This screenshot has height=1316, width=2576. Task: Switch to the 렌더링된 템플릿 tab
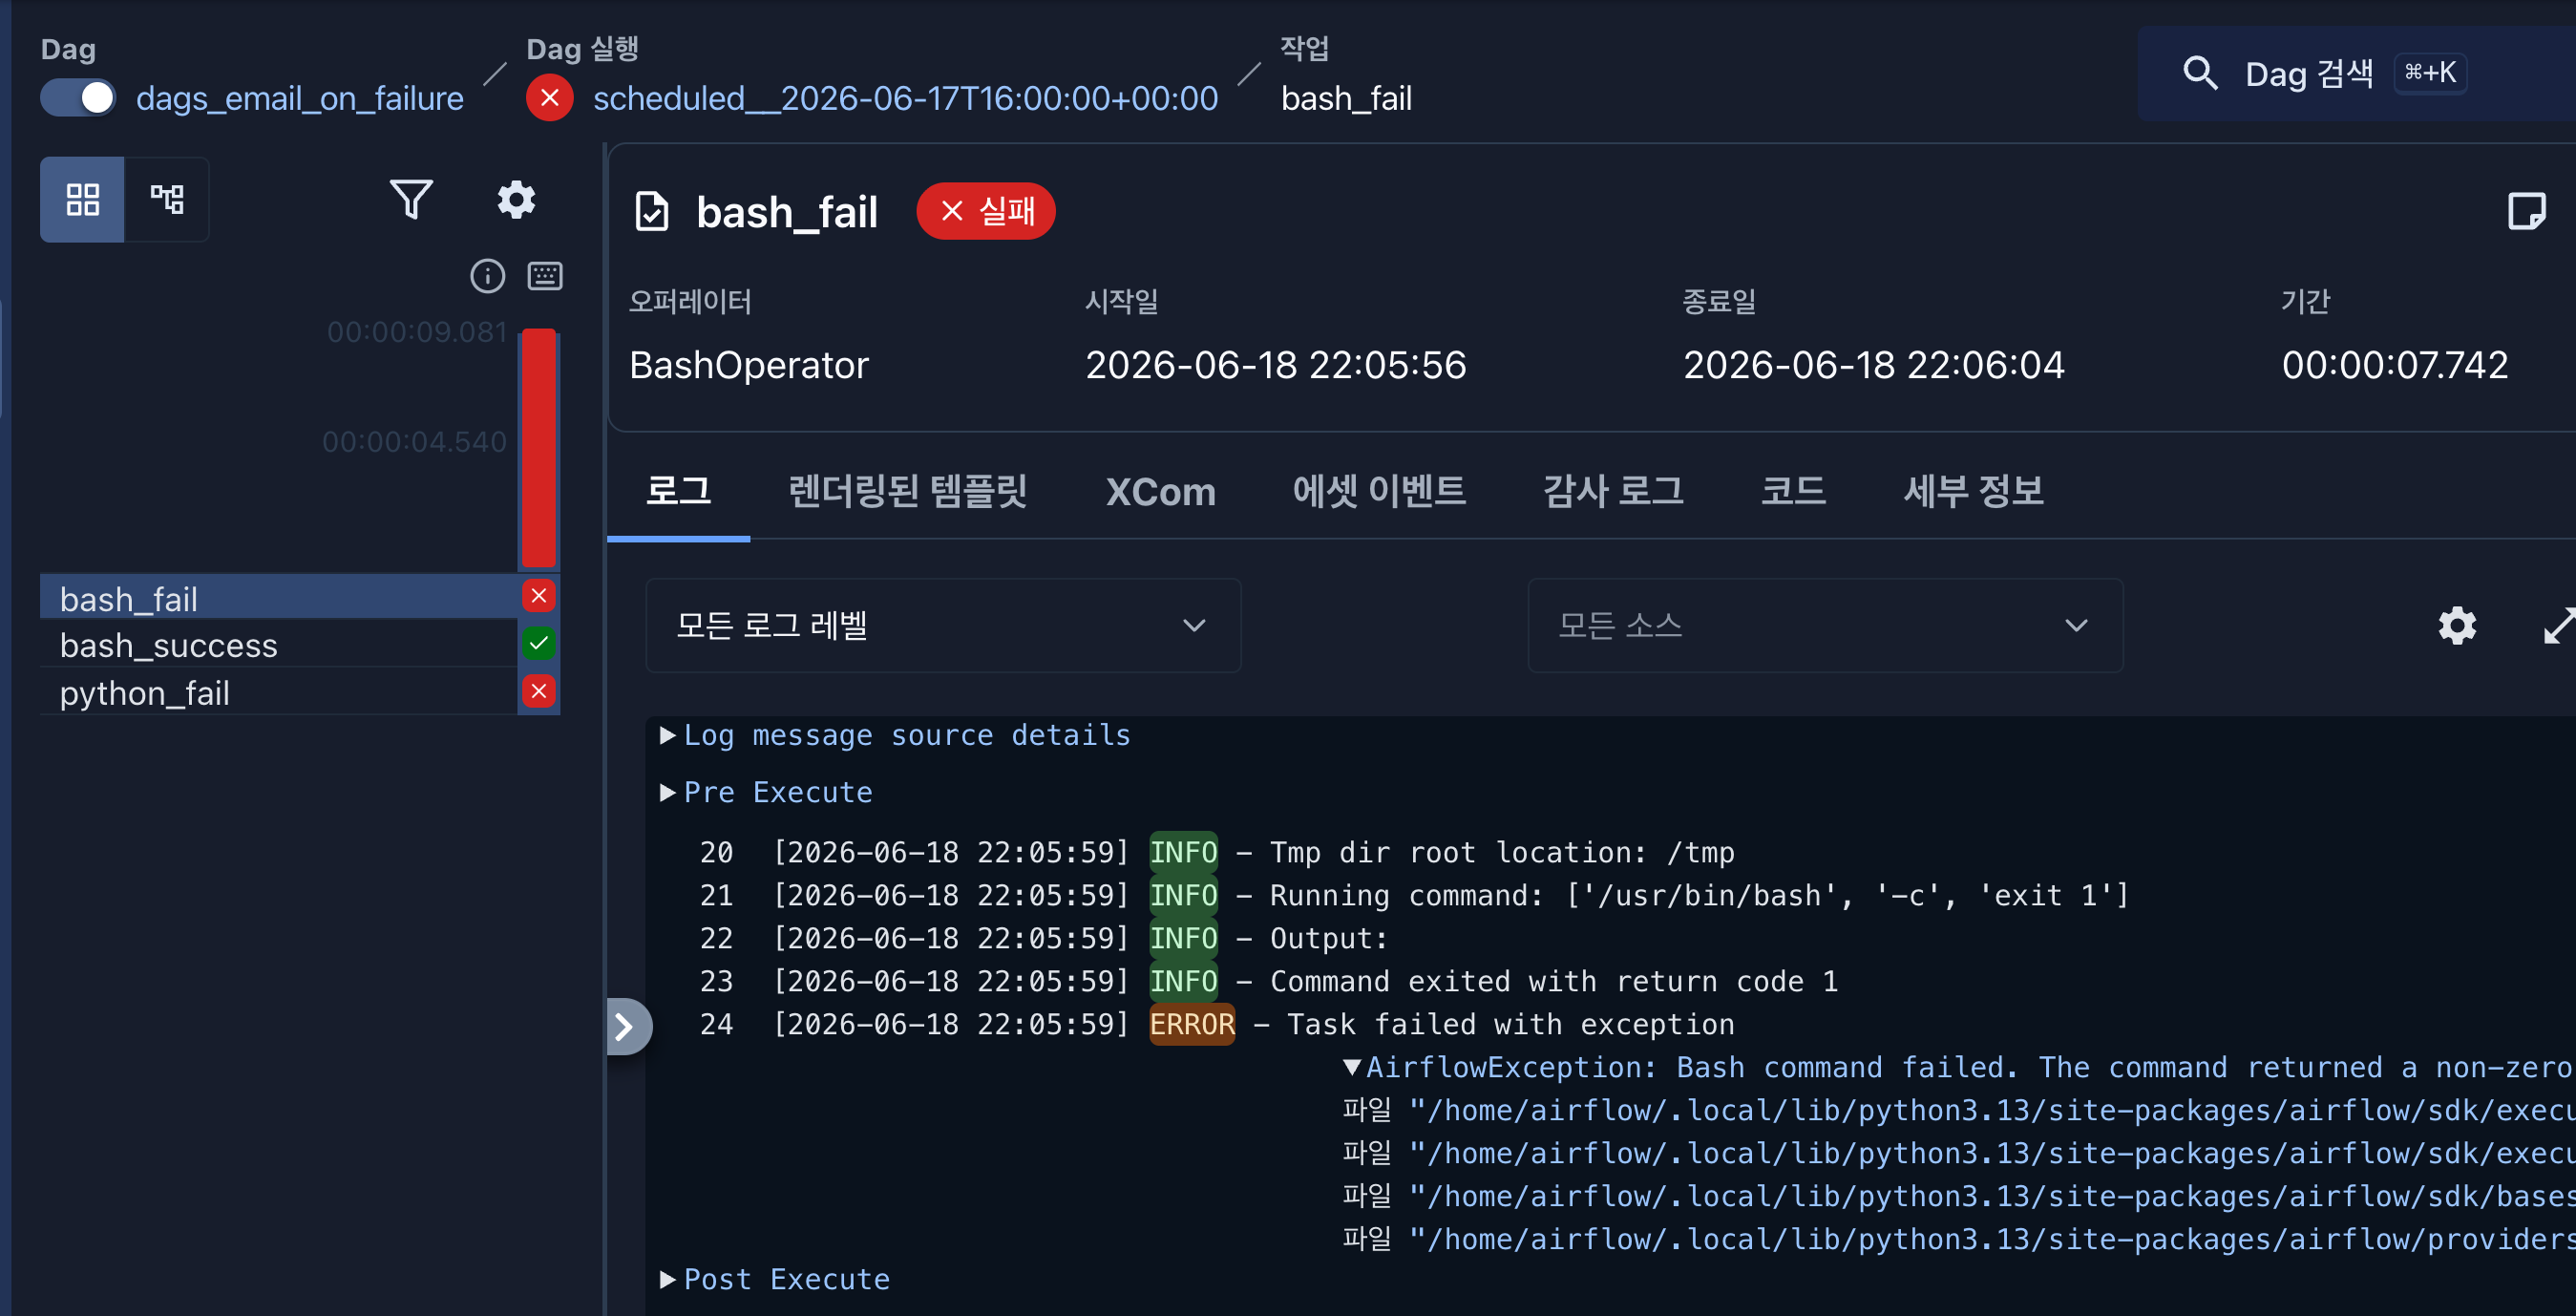907,491
